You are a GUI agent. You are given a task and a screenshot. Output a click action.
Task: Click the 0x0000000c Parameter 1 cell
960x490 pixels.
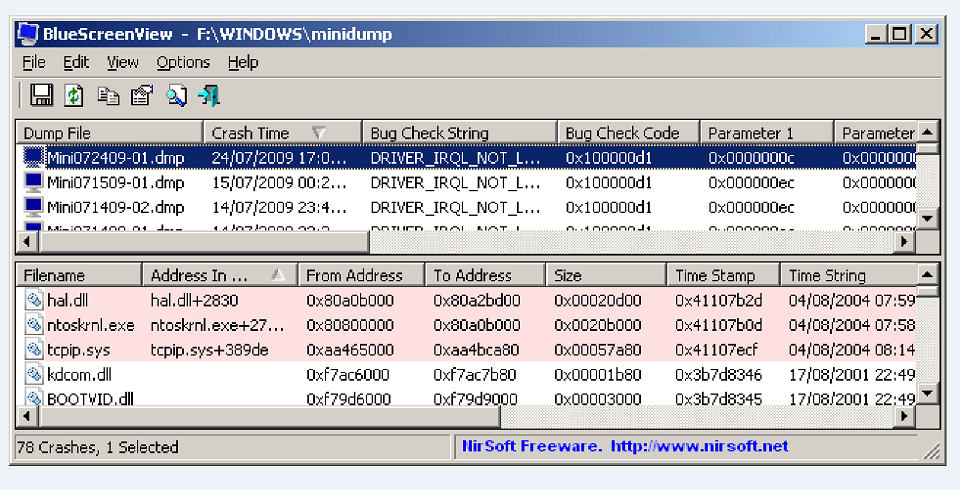(751, 157)
